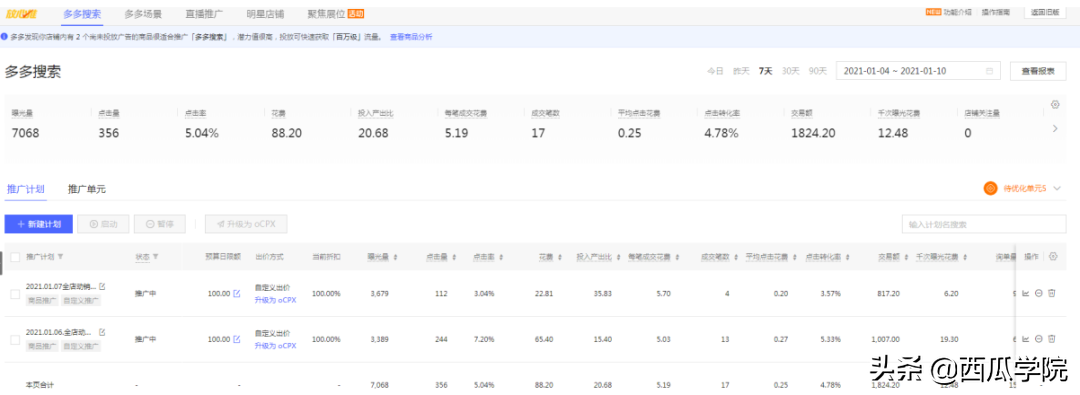
Task: Switch to 聚焦展位 top tab
Action: tap(326, 14)
